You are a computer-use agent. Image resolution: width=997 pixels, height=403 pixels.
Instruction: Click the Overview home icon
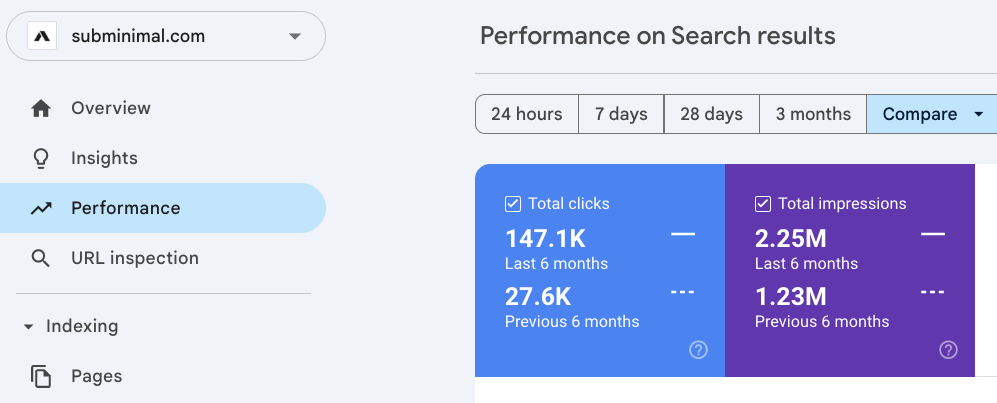pos(41,108)
